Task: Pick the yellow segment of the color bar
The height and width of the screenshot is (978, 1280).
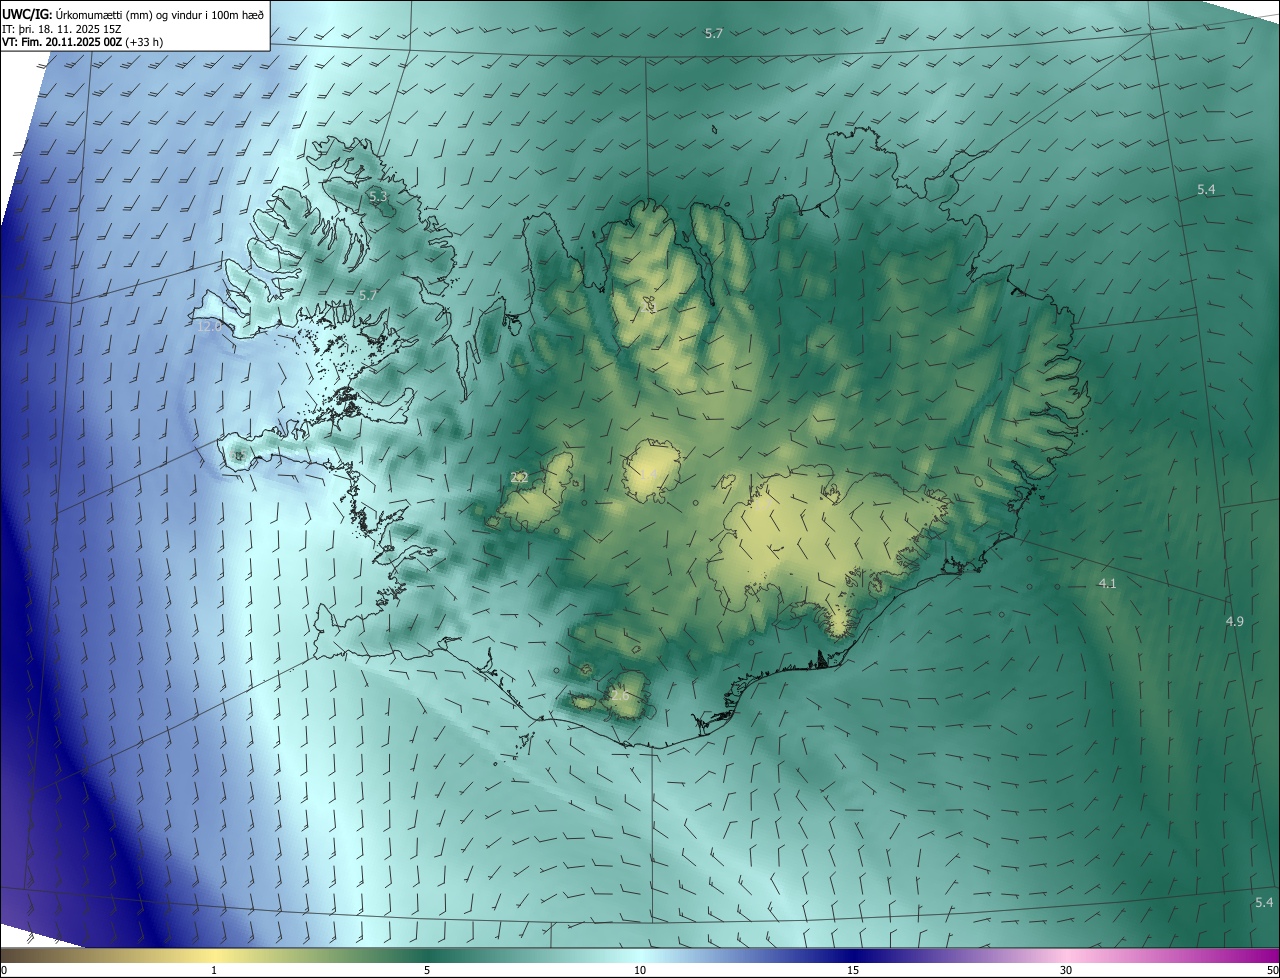Action: (x=214, y=955)
